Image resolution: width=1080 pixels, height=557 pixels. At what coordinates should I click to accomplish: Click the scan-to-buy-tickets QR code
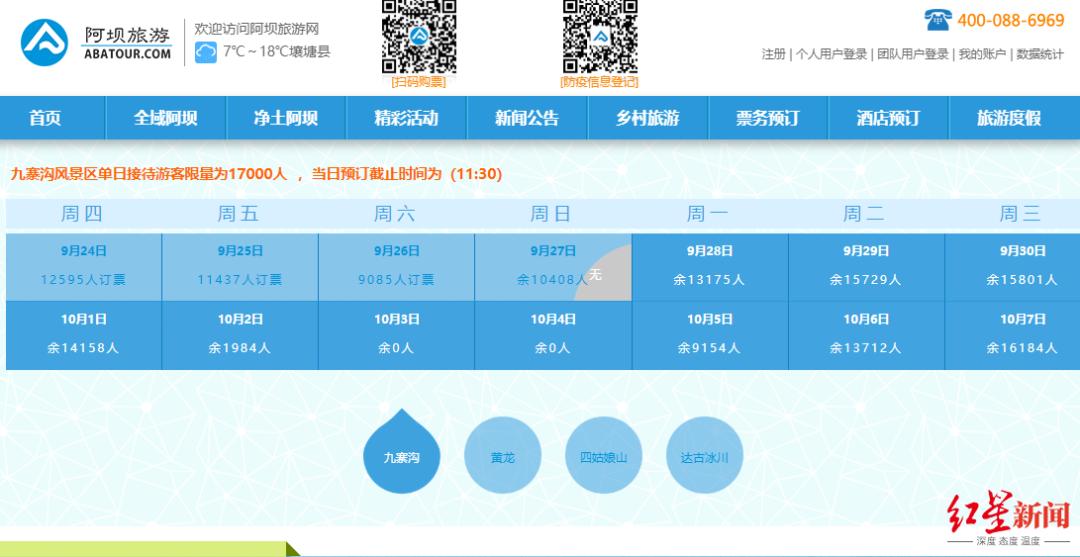419,36
